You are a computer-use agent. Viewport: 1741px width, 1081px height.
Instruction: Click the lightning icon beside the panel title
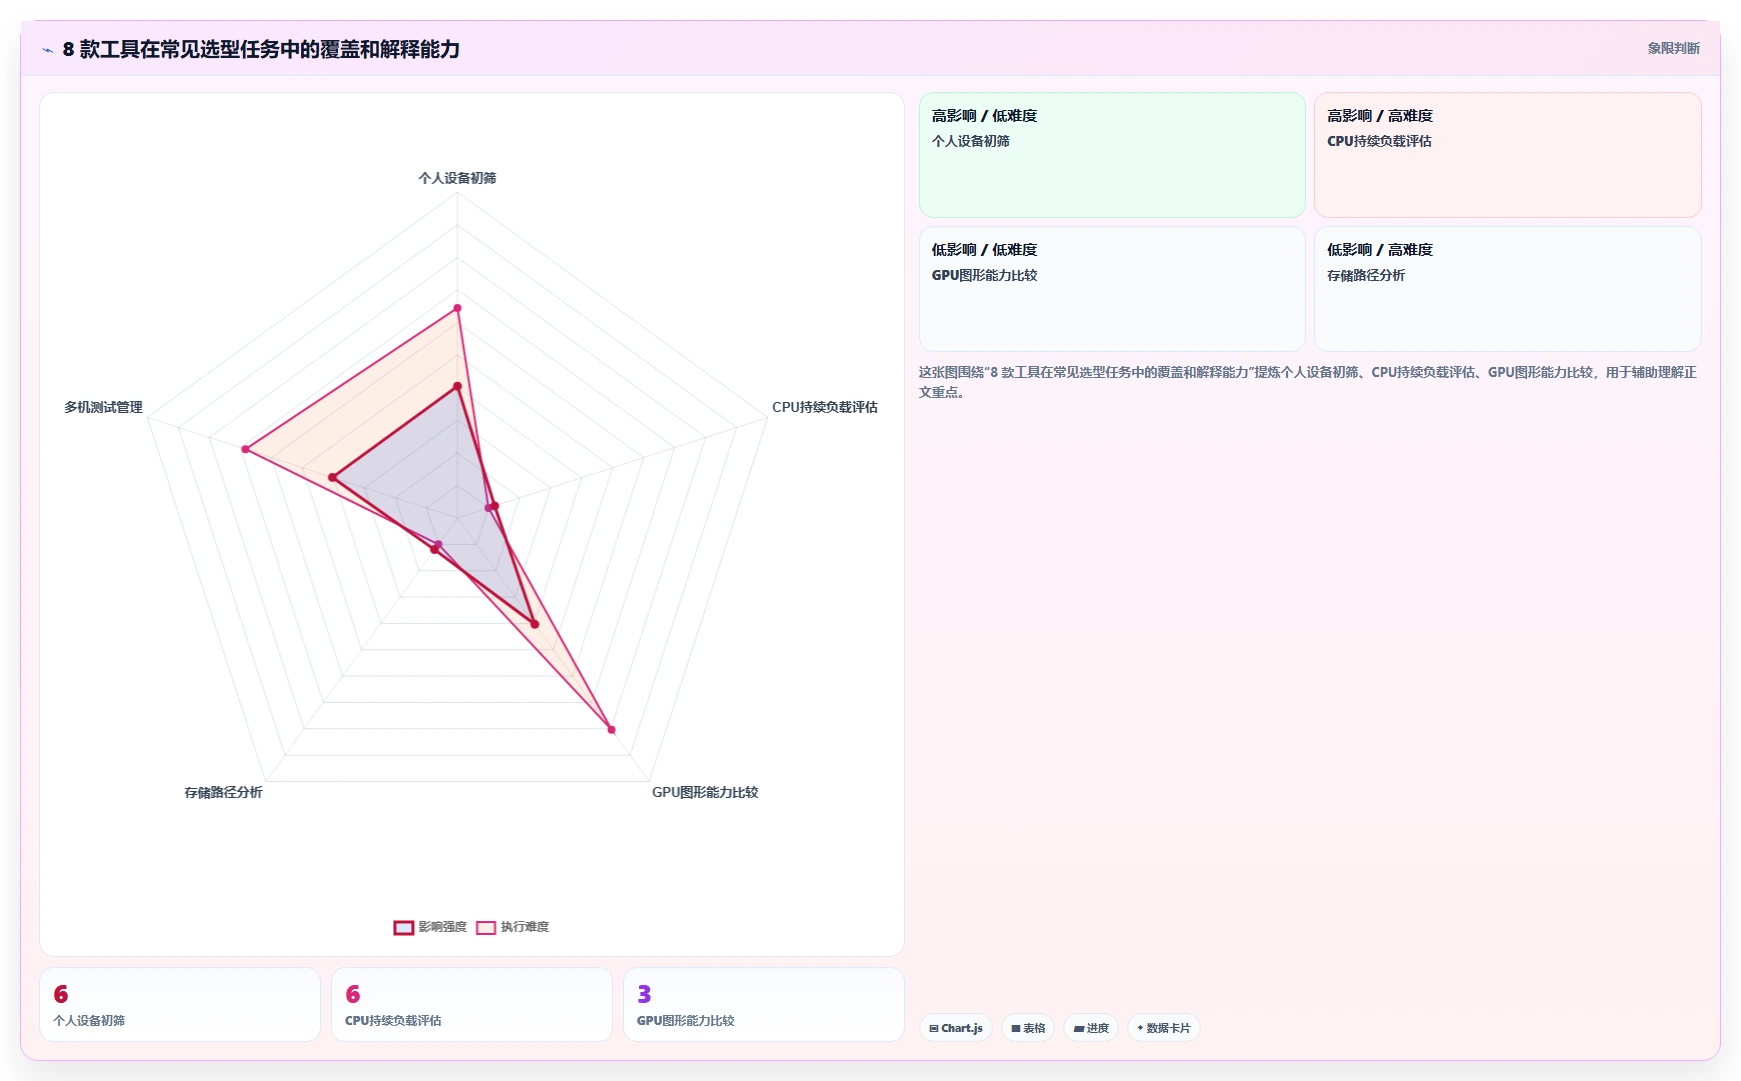point(47,50)
